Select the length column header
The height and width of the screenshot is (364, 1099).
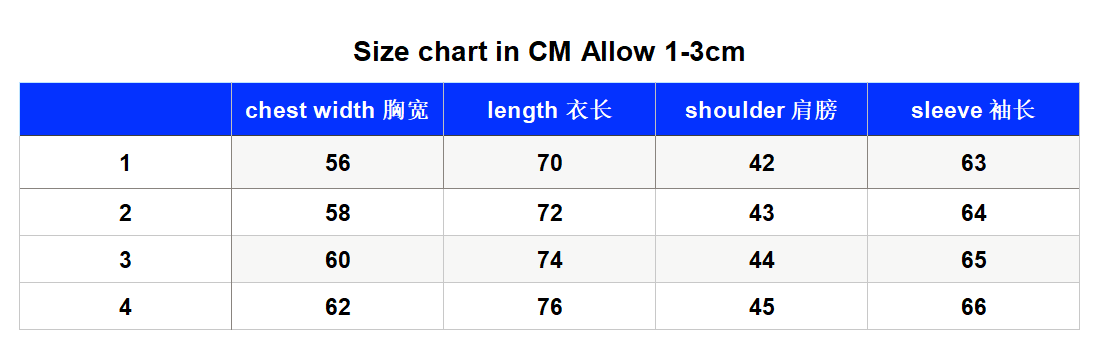click(x=550, y=110)
